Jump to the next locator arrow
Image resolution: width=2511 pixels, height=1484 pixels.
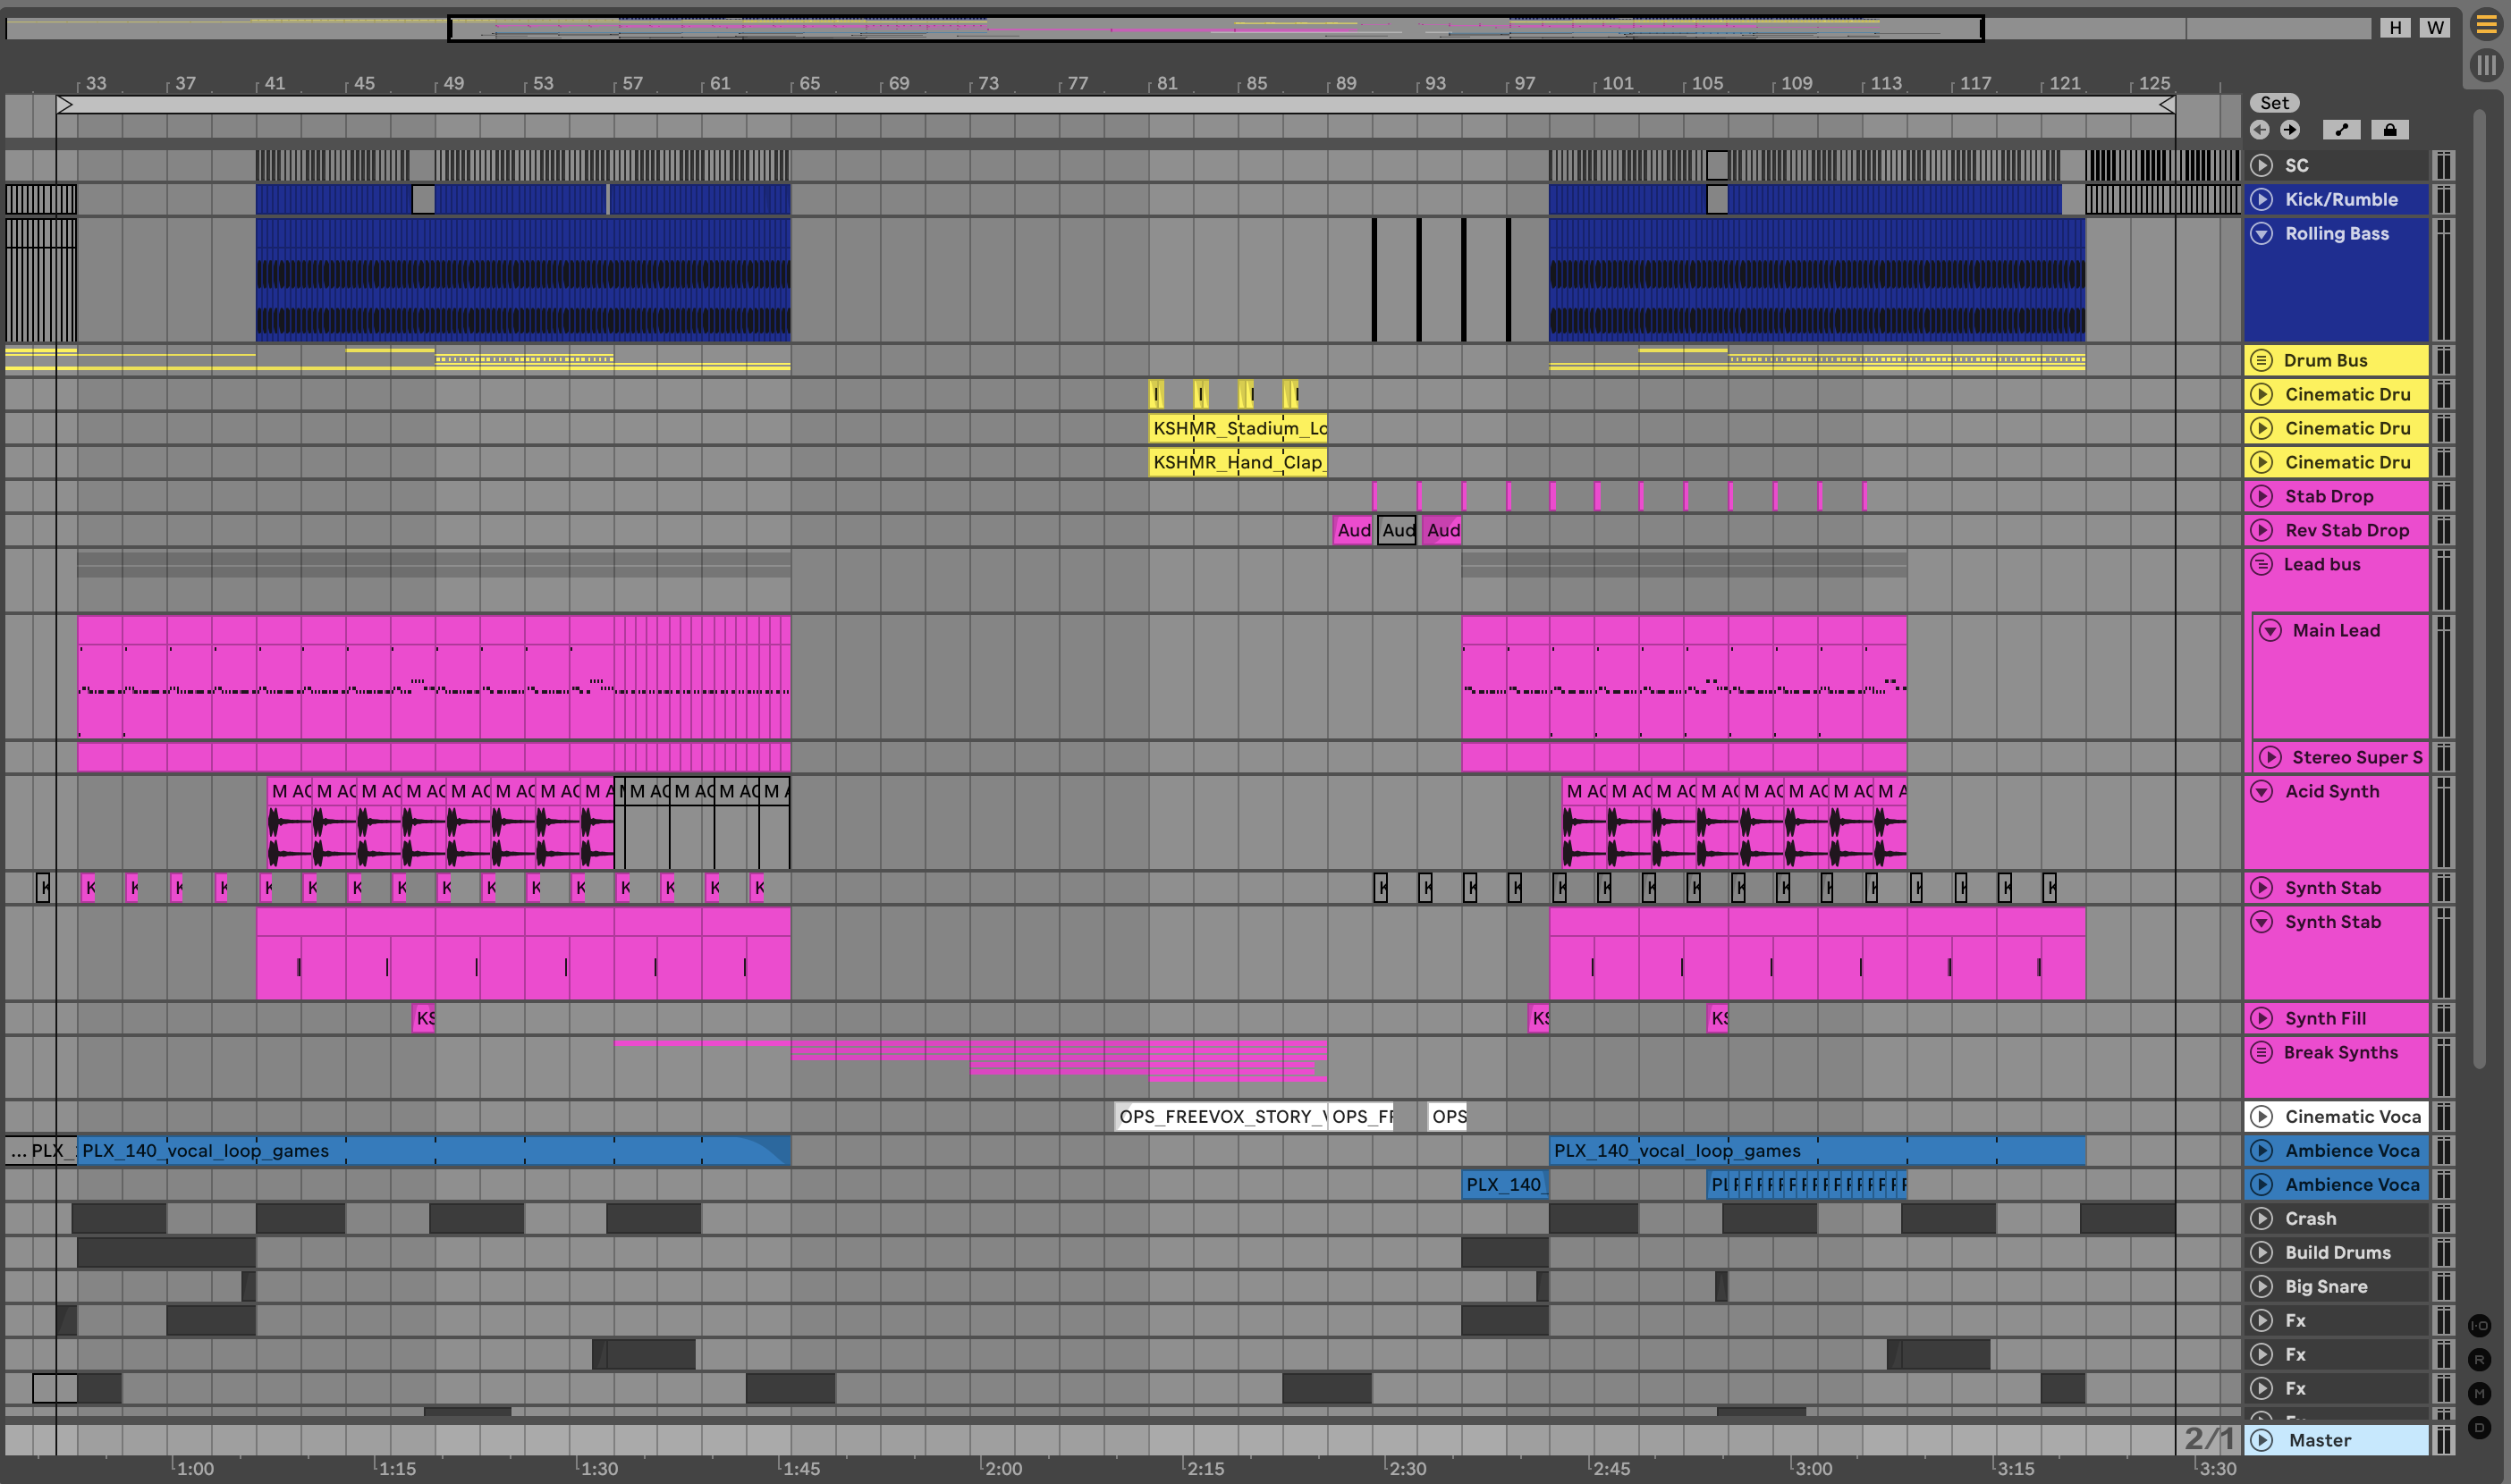[2290, 130]
